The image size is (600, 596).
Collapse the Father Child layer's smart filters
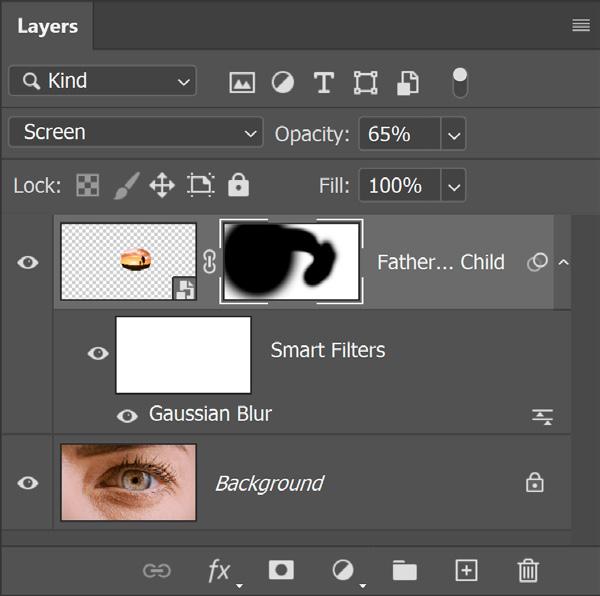pyautogui.click(x=563, y=262)
